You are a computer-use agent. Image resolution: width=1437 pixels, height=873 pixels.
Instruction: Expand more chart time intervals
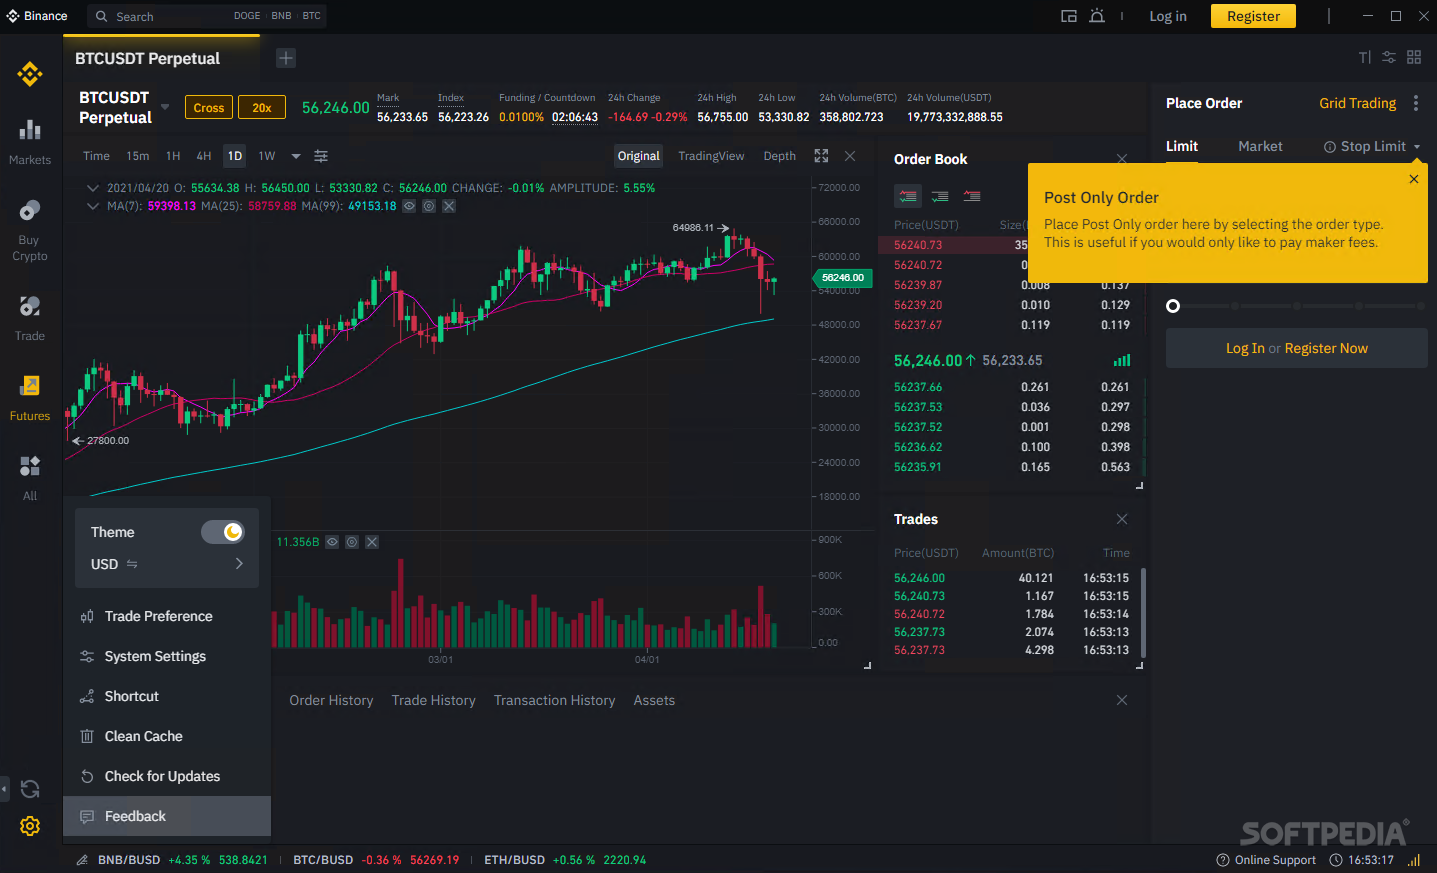[x=296, y=156]
